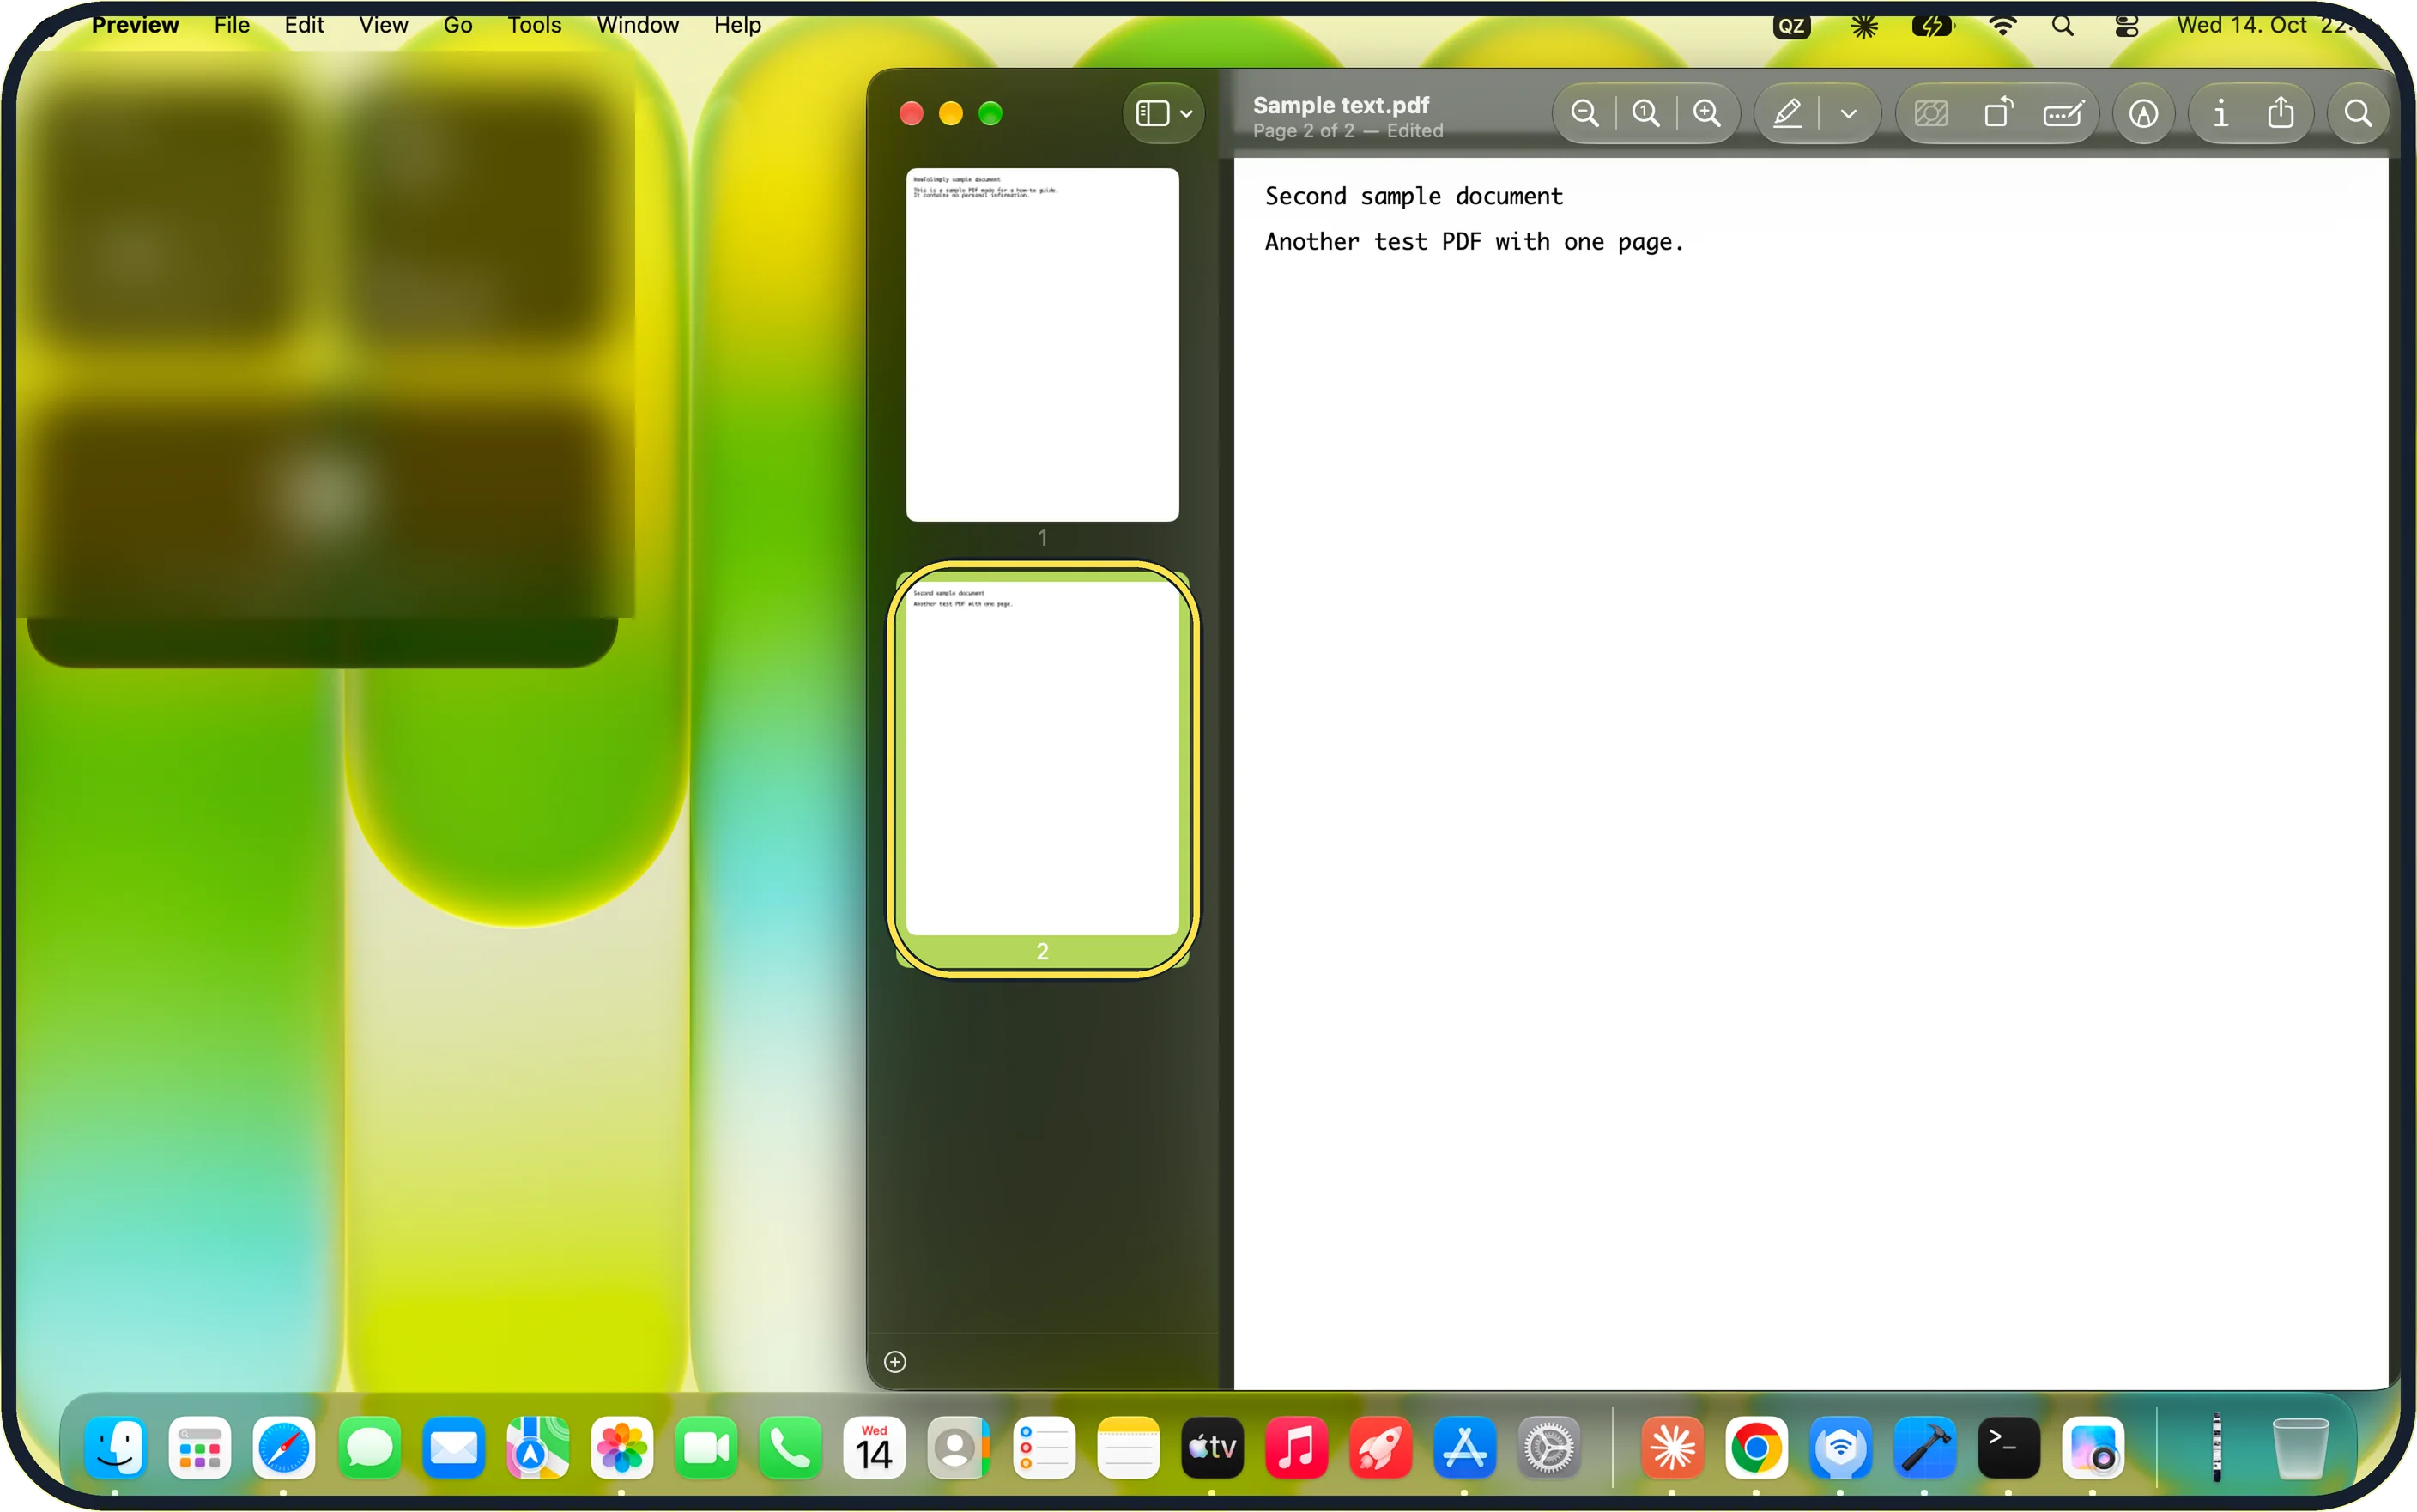Click the Form Filling toolbar icon
2417x1512 pixels.
pos(2063,114)
